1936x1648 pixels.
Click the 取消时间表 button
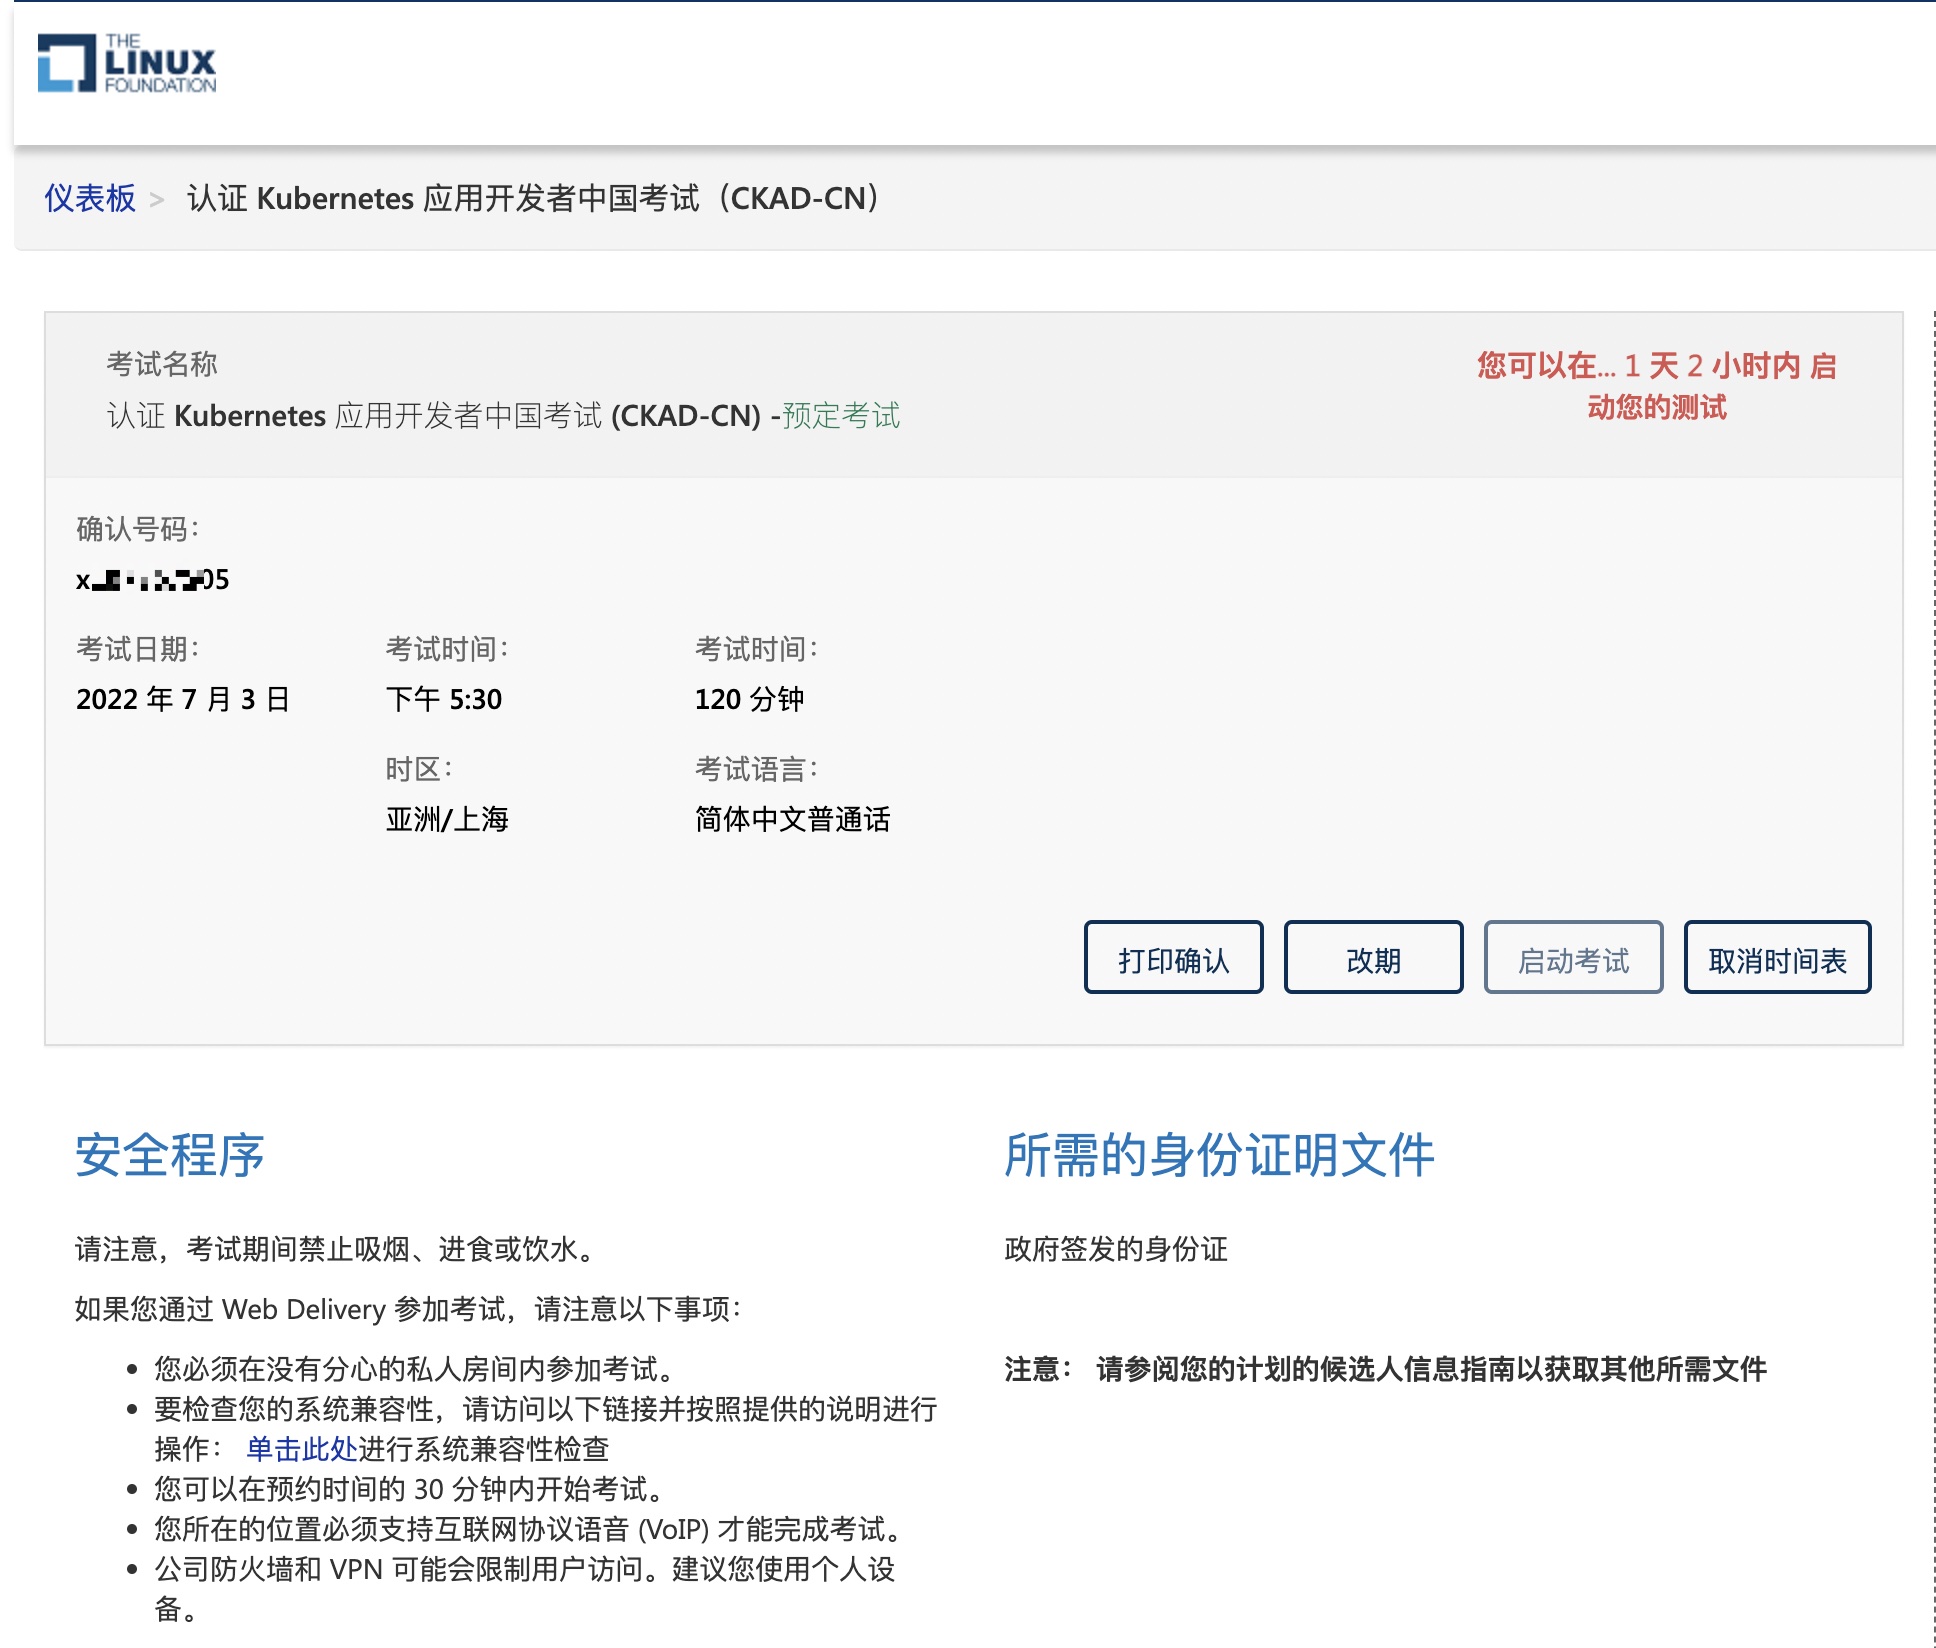(1777, 958)
